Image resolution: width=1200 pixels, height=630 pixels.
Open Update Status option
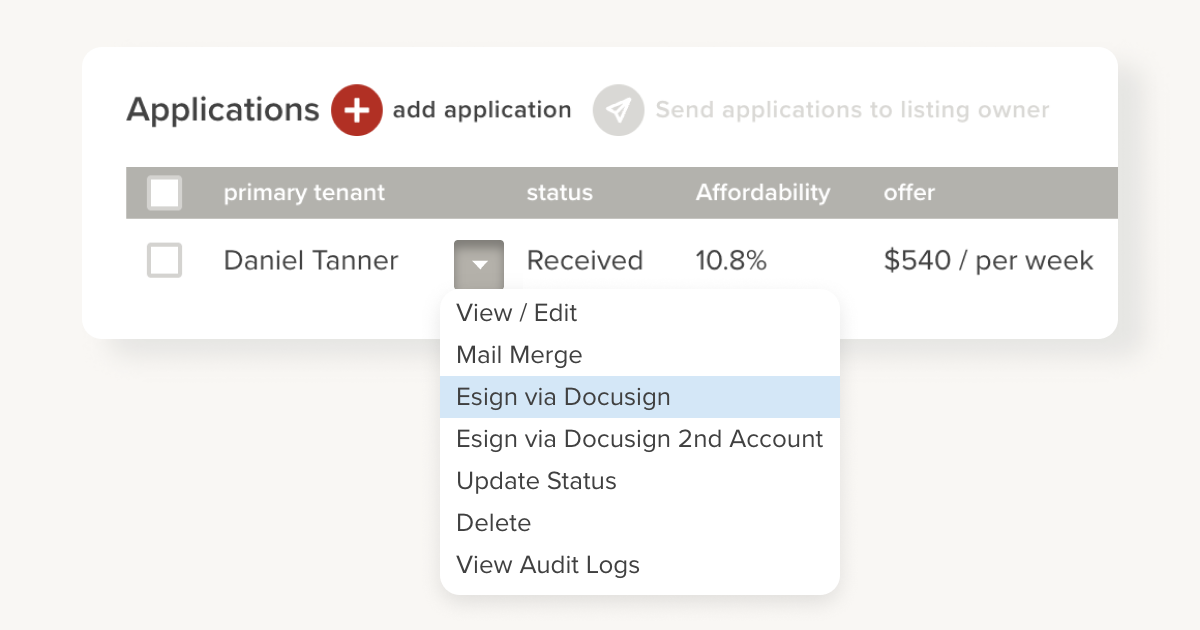tap(536, 481)
